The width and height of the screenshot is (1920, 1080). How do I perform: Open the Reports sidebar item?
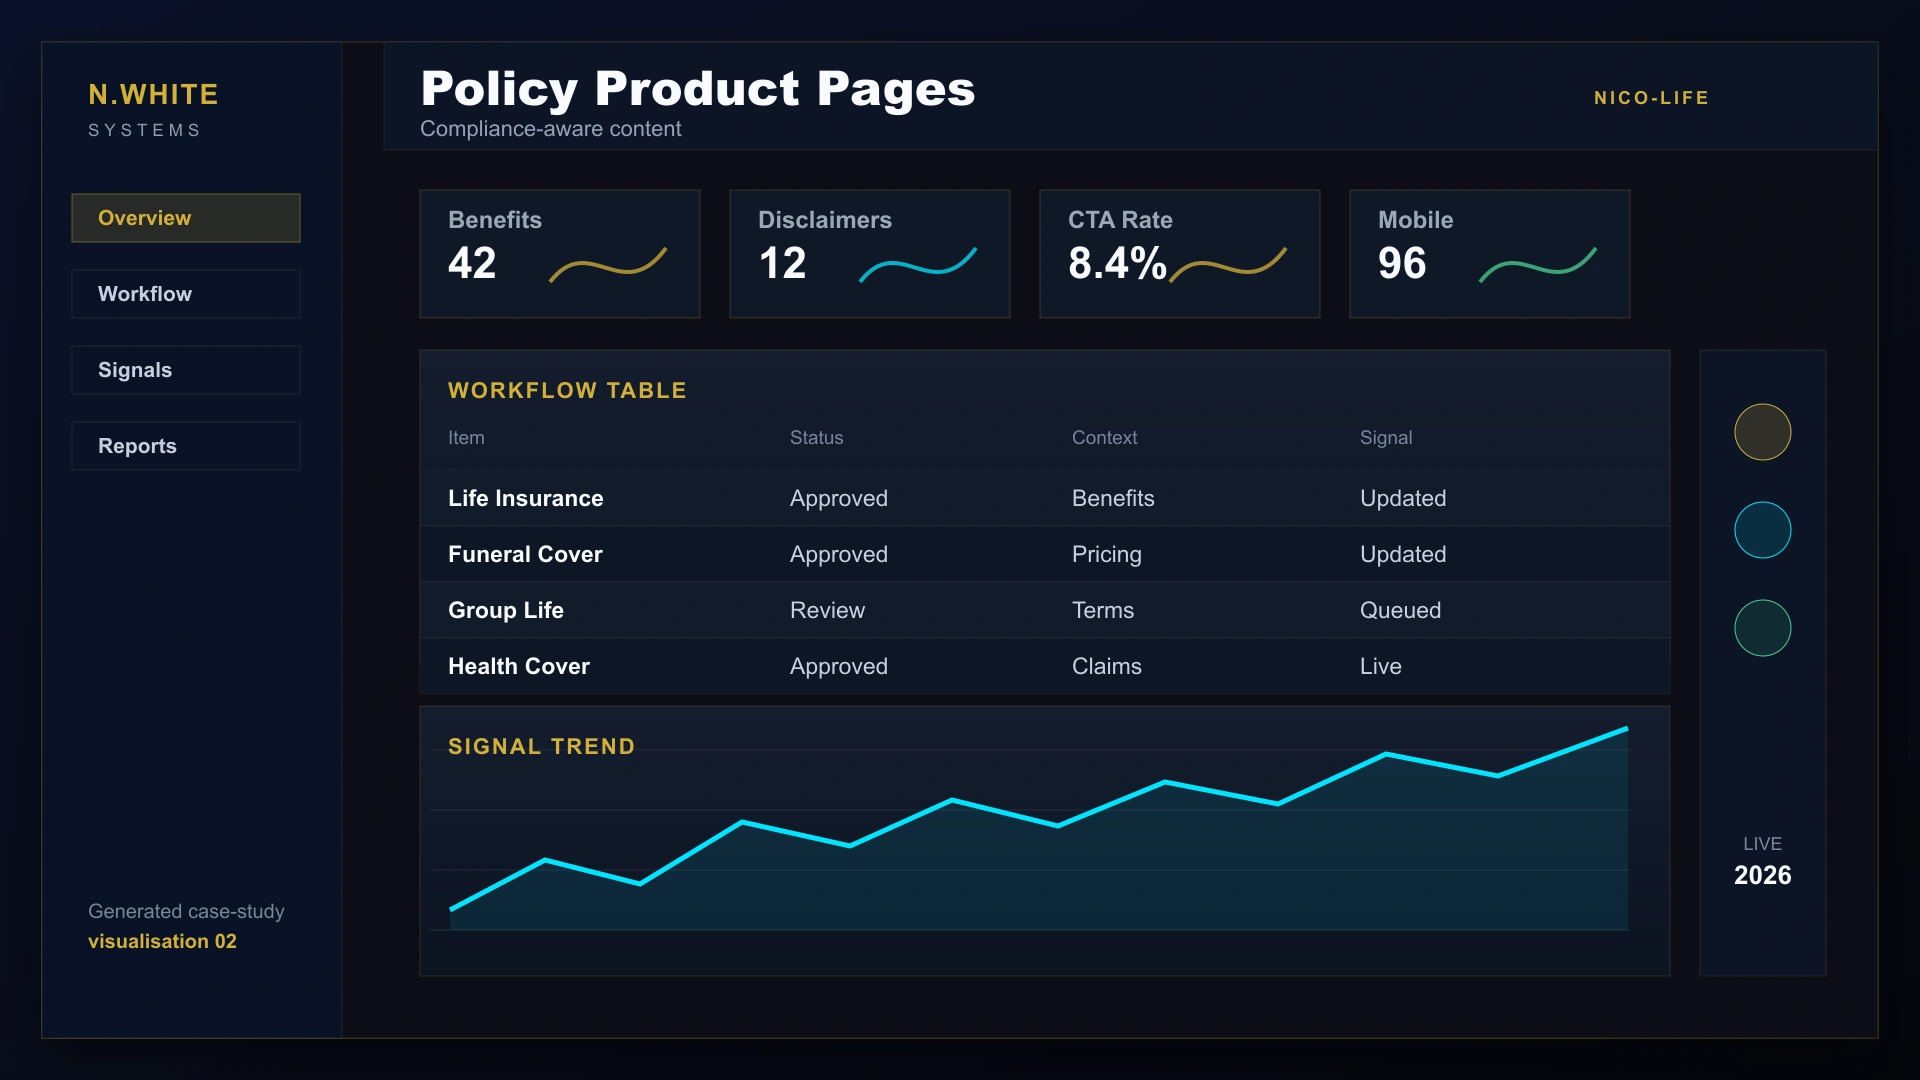tap(186, 446)
